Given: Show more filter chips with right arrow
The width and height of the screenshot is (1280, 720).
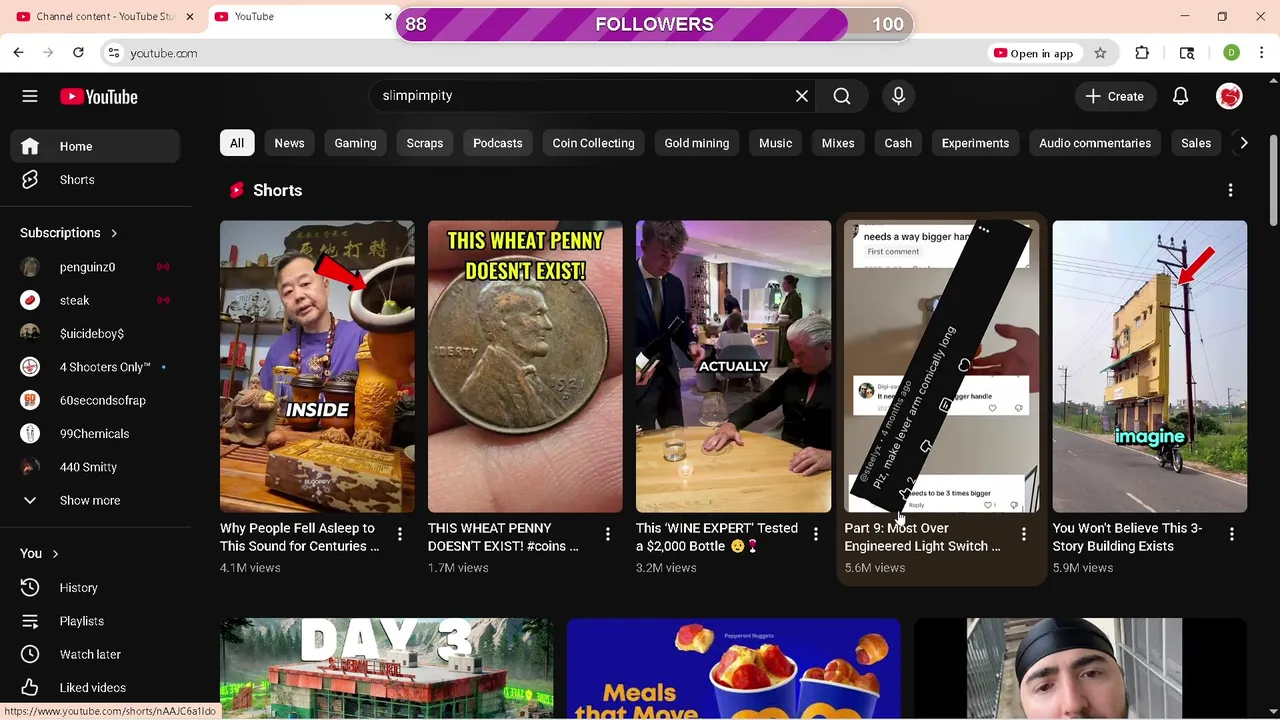Looking at the screenshot, I should click(1243, 143).
